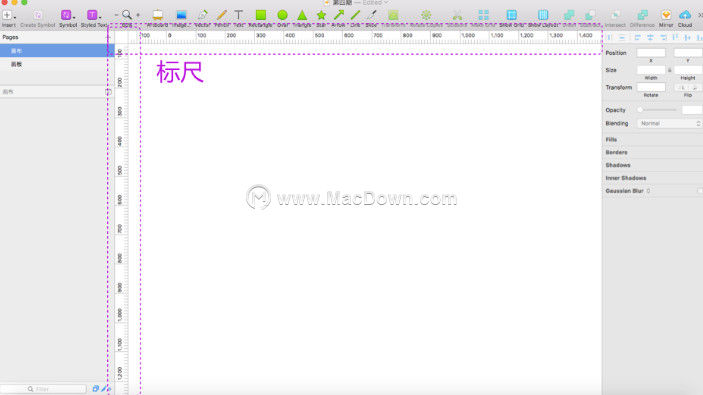Select the Pencil tool
Image resolution: width=703 pixels, height=395 pixels.
click(x=221, y=15)
